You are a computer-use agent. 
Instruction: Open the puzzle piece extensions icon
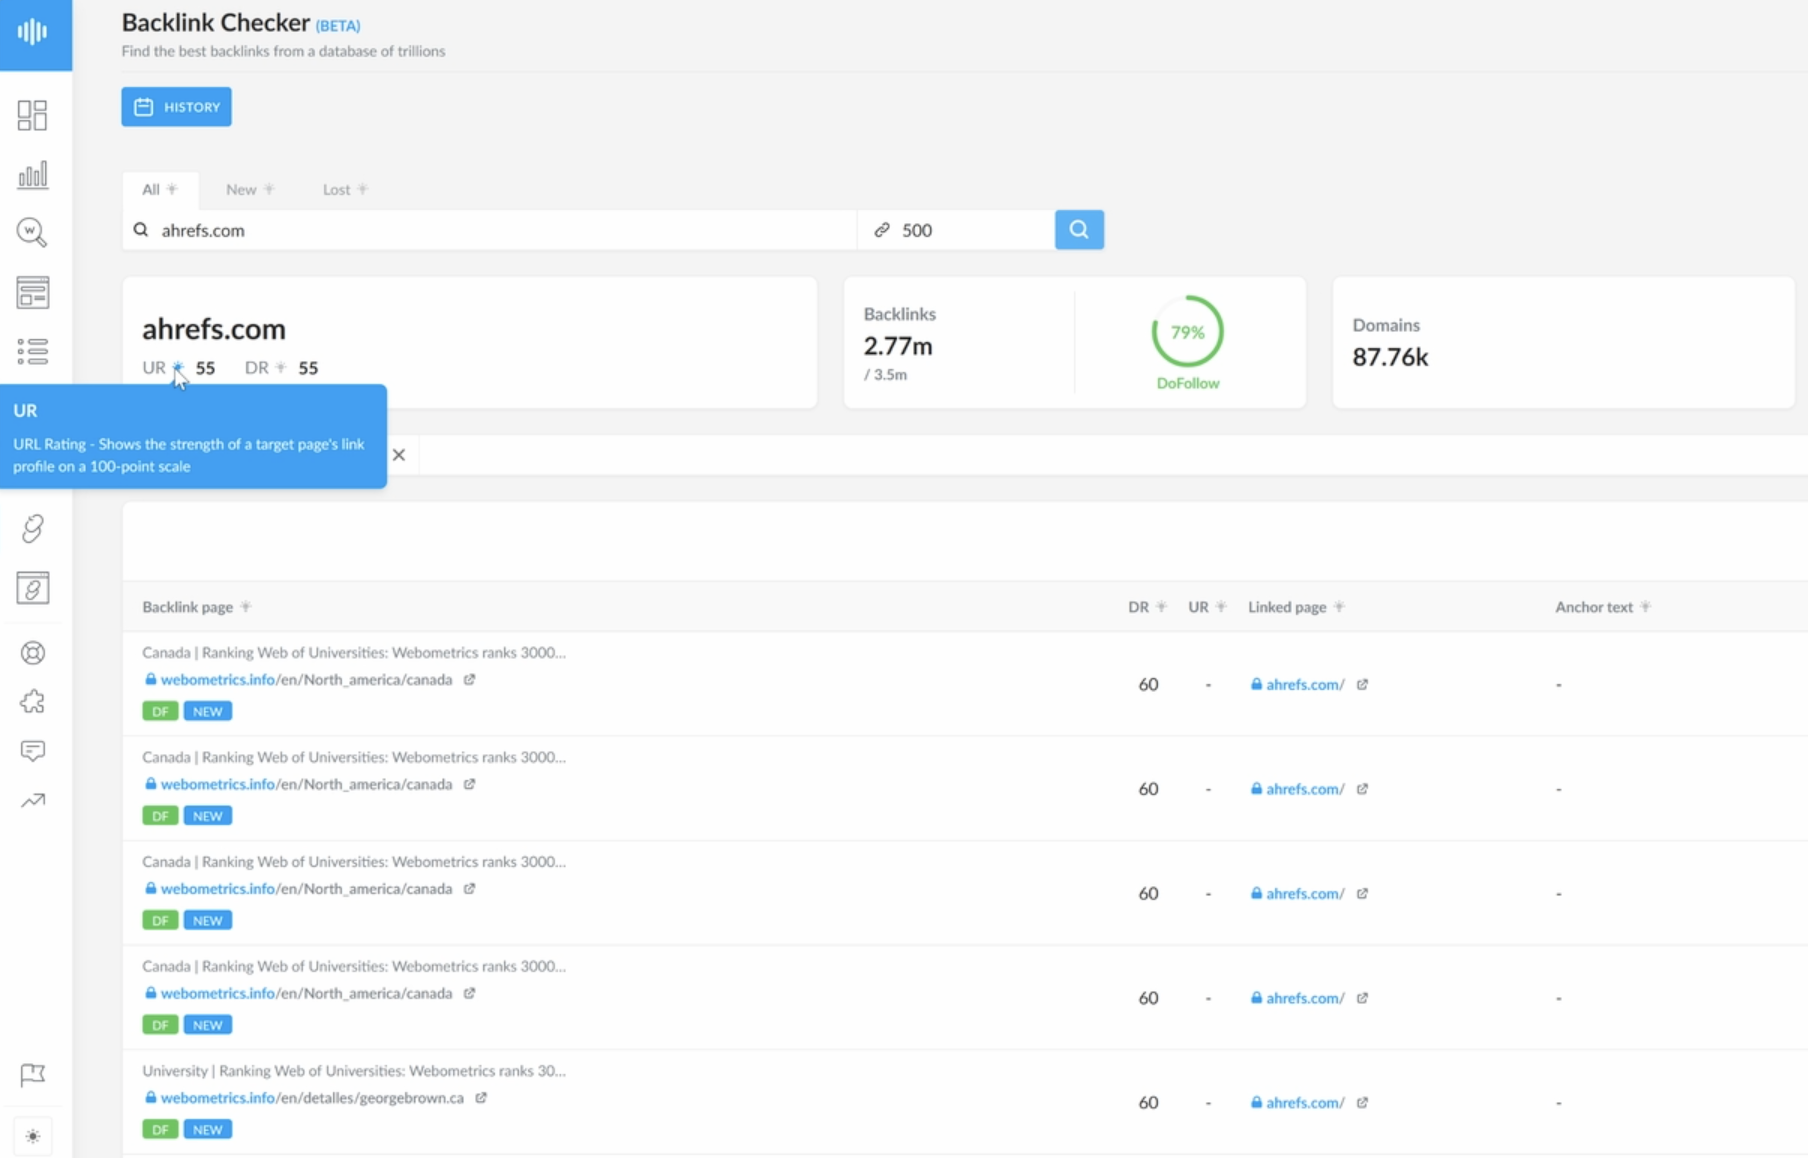[33, 702]
